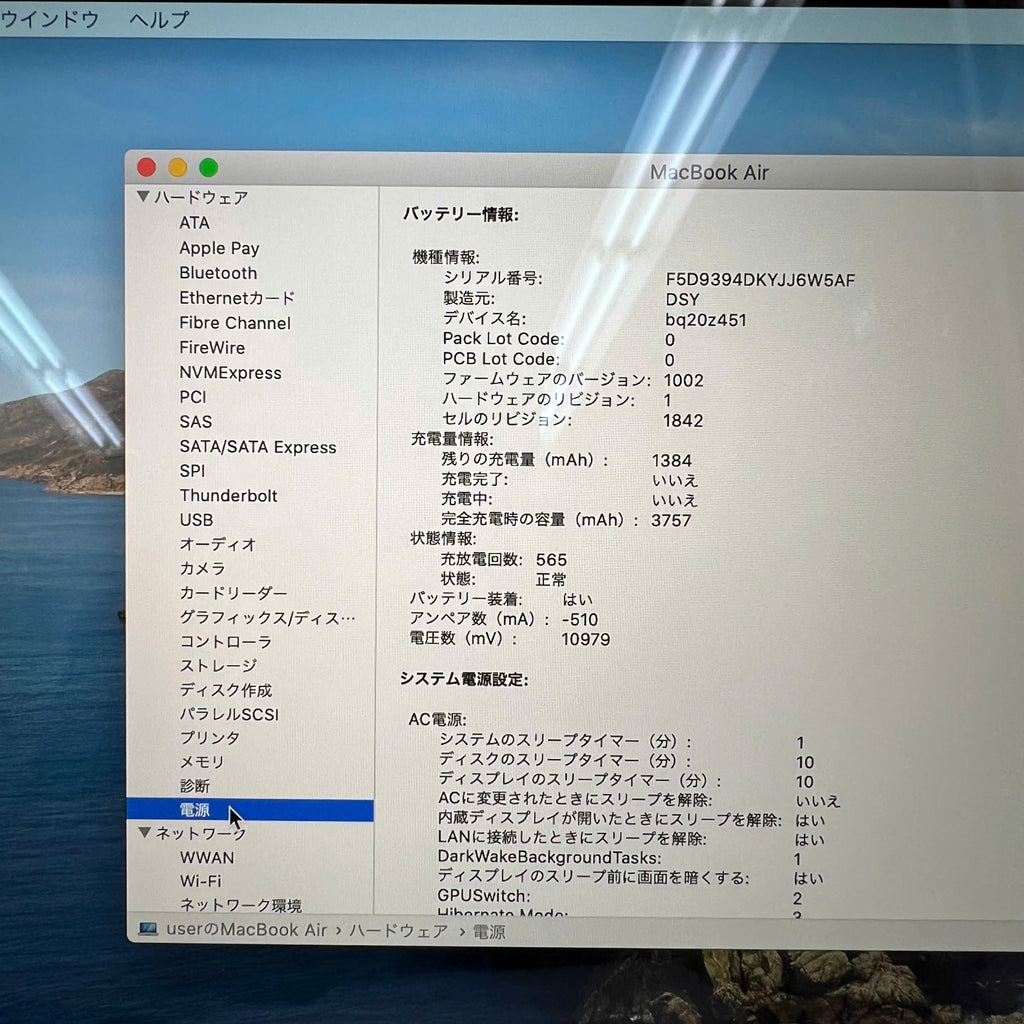Click the Pack Lot Code label
The height and width of the screenshot is (1024, 1024).
click(503, 339)
